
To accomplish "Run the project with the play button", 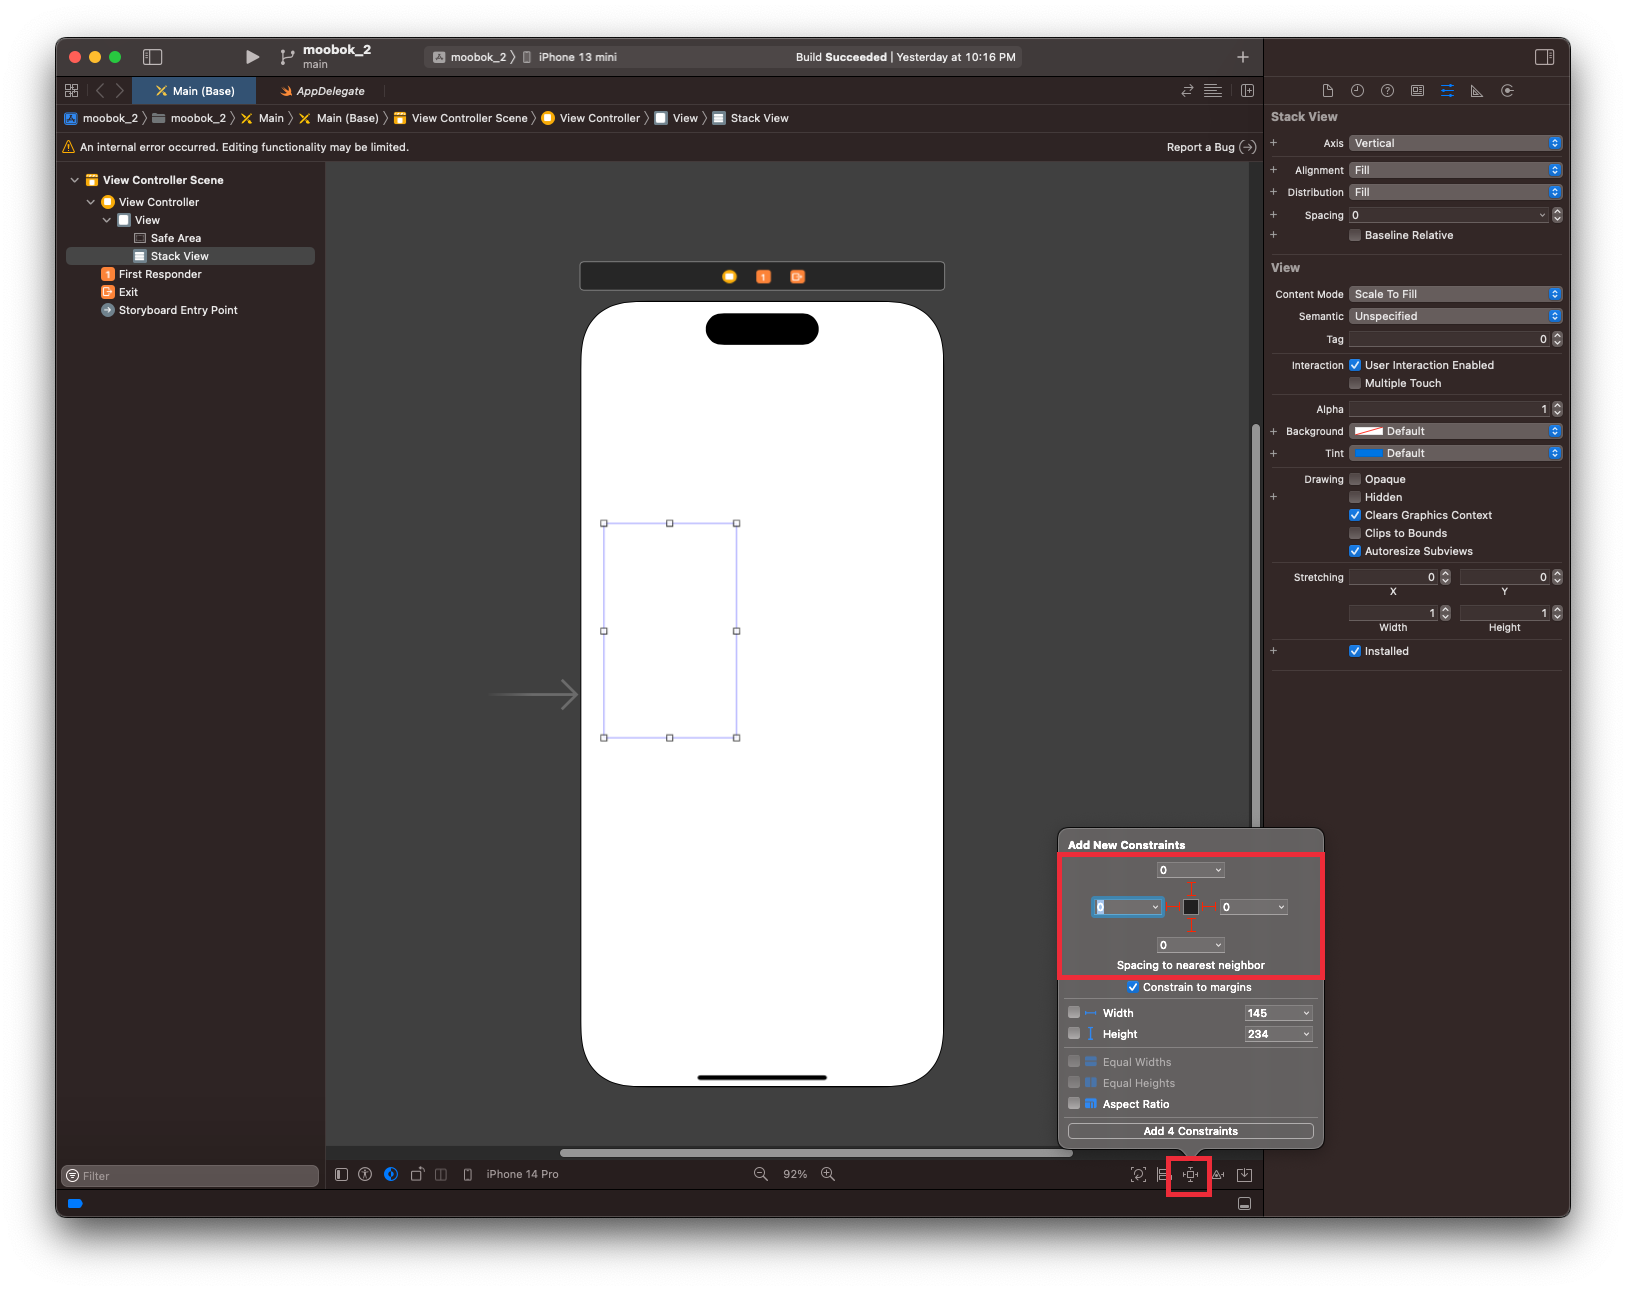I will click(x=252, y=57).
